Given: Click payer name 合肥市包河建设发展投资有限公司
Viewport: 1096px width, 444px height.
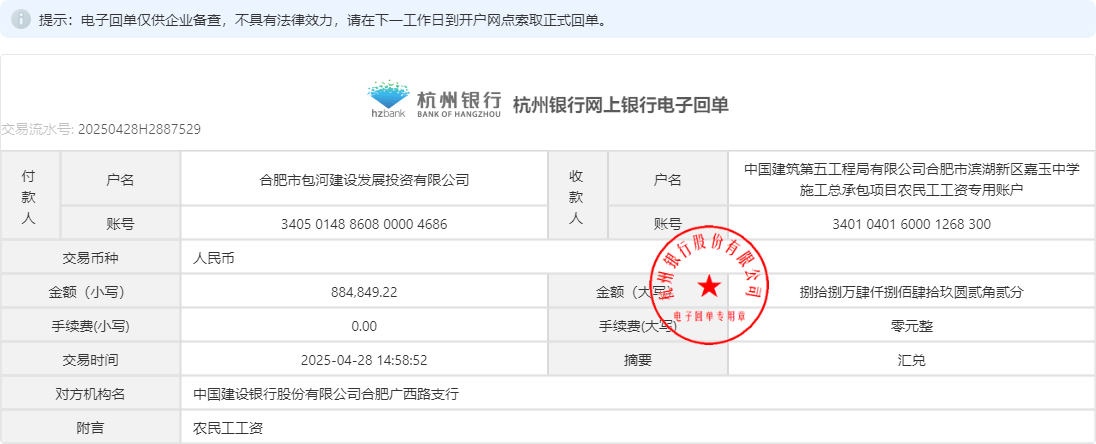Looking at the screenshot, I should point(364,180).
